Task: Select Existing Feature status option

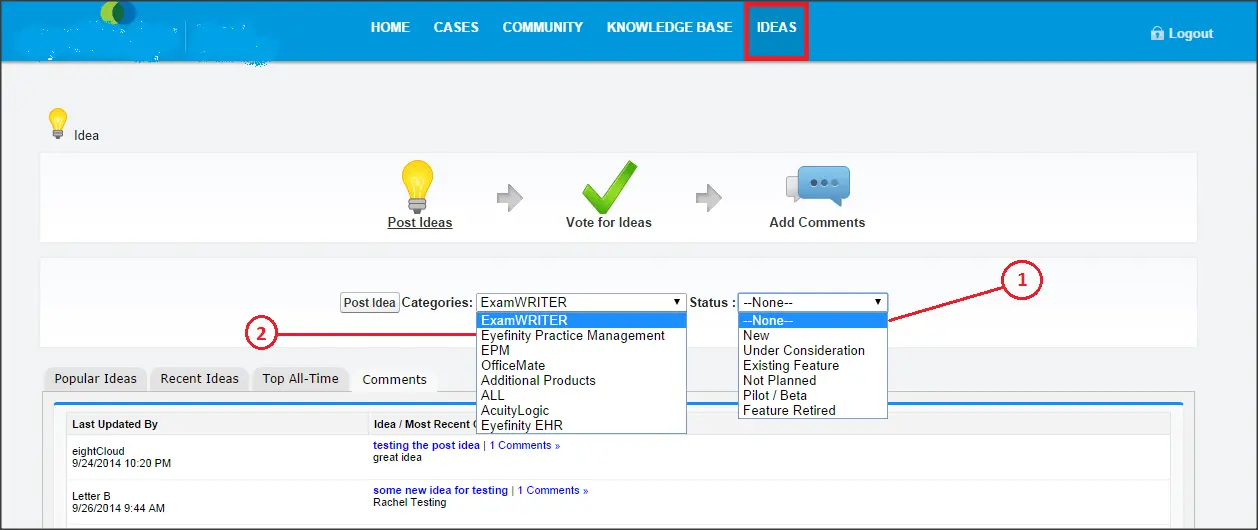Action: 813,365
